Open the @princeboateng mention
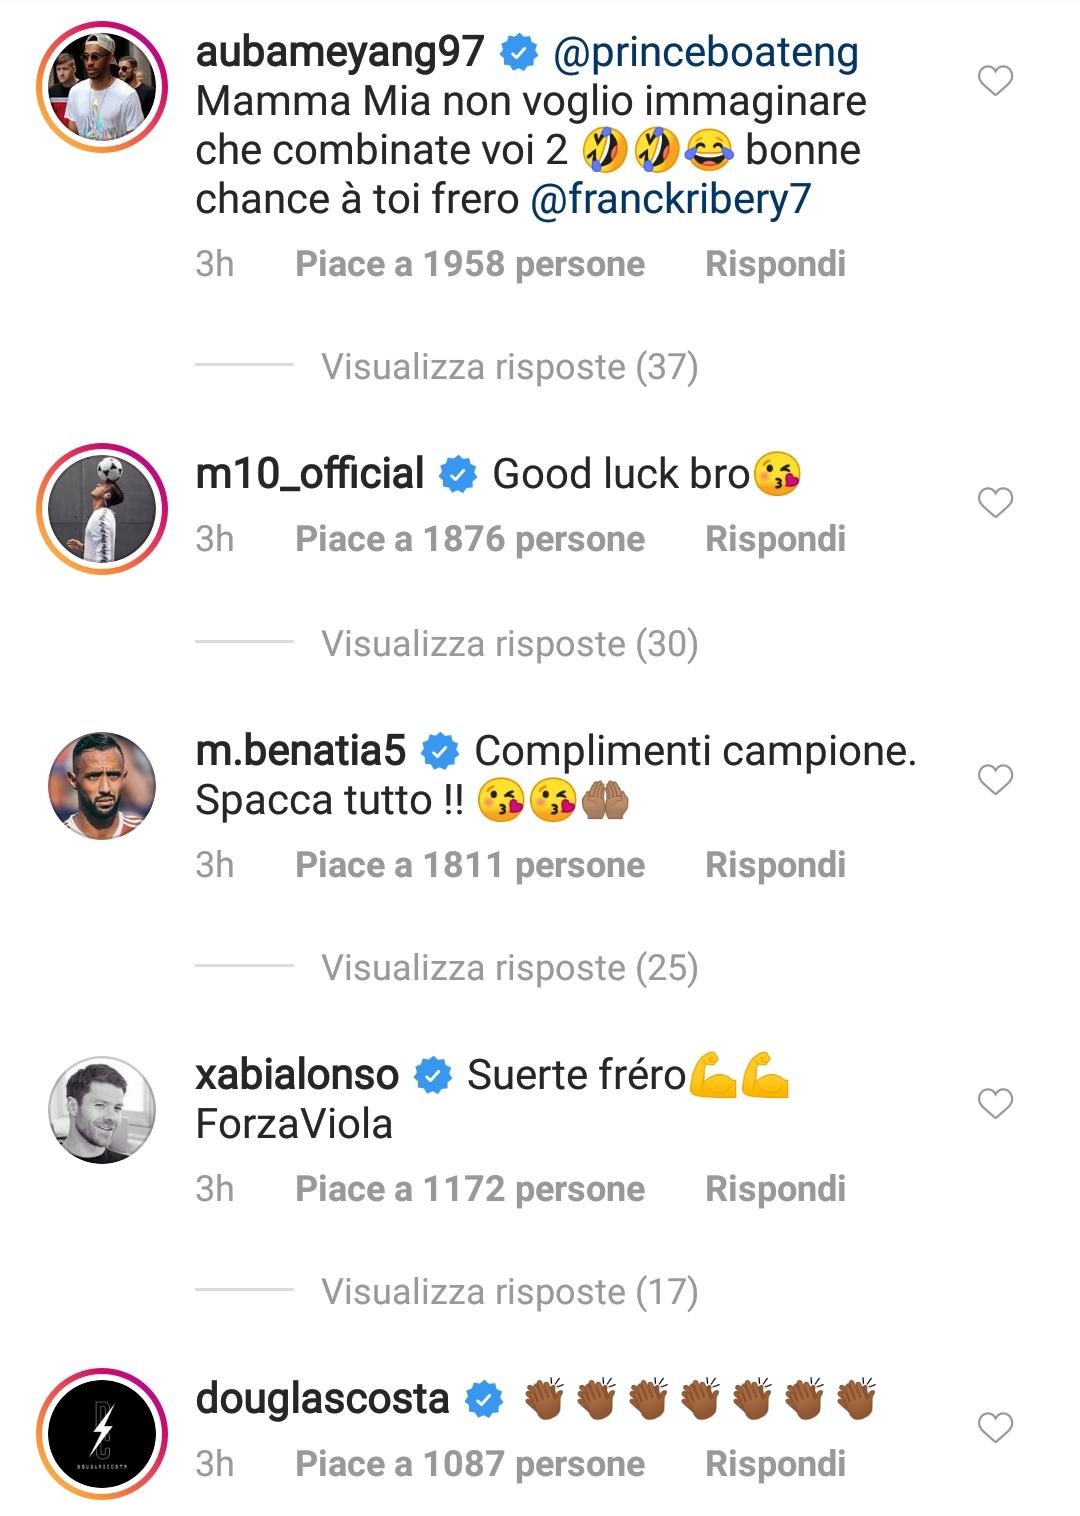1080x1516 pixels. coord(705,53)
